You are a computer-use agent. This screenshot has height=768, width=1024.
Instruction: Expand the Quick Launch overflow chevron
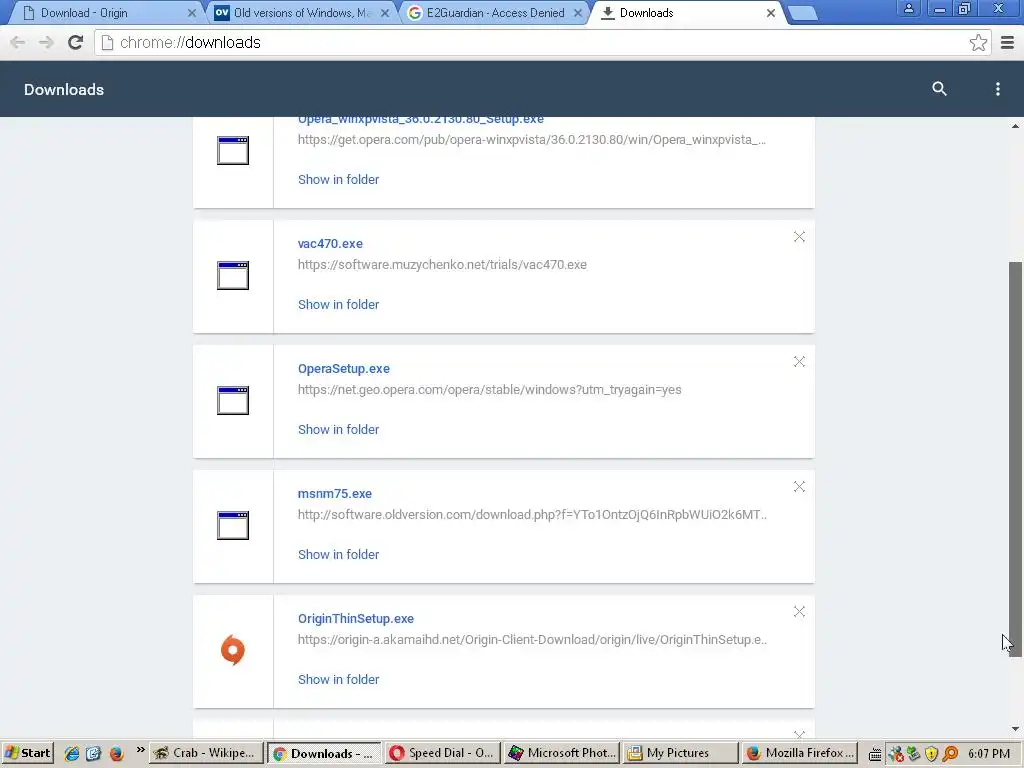click(140, 750)
